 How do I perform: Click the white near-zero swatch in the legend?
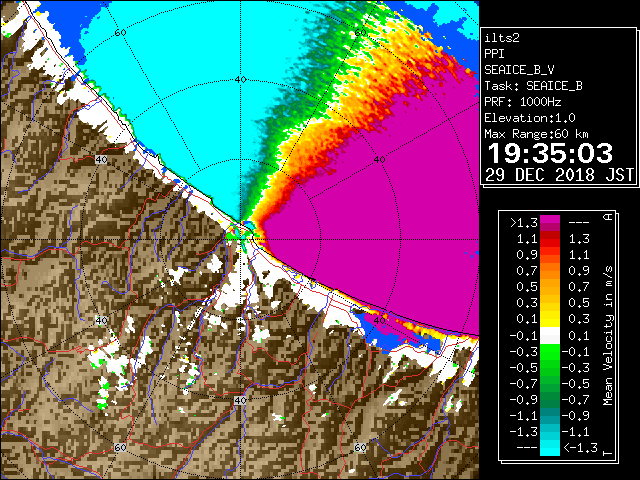point(550,336)
